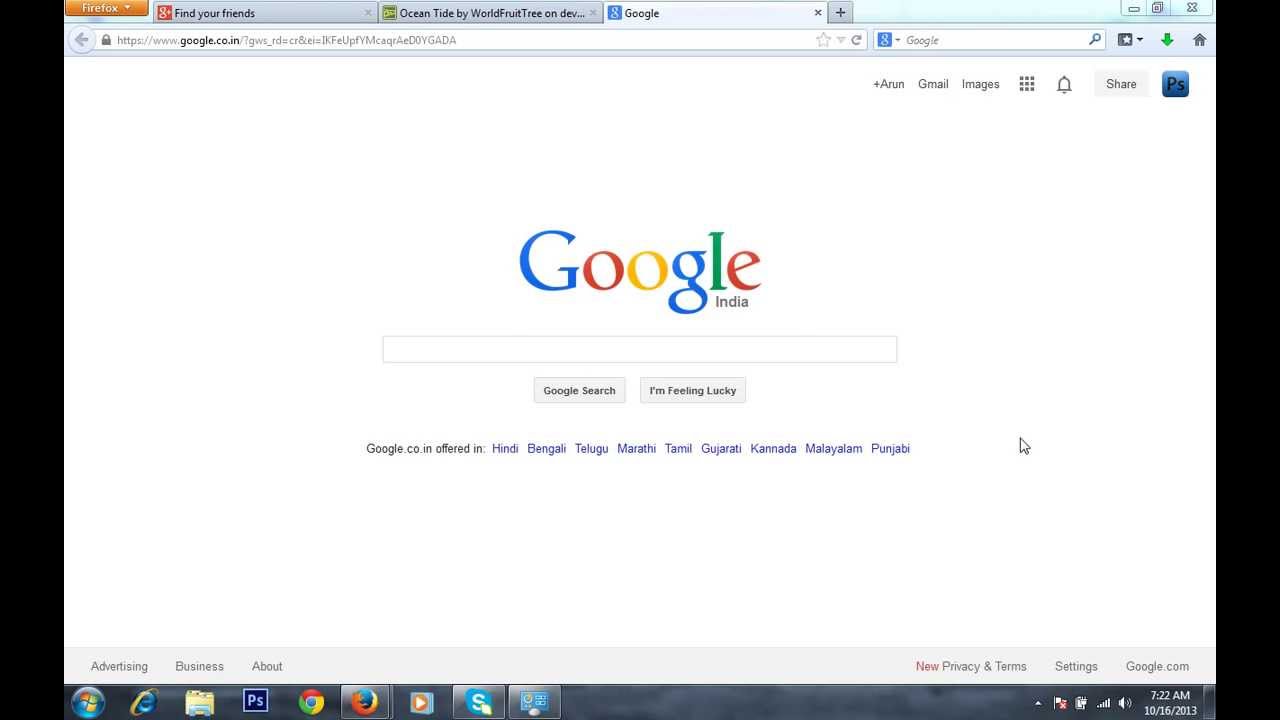This screenshot has height=720, width=1280.
Task: Click the volume speaker tray icon
Action: point(1125,703)
